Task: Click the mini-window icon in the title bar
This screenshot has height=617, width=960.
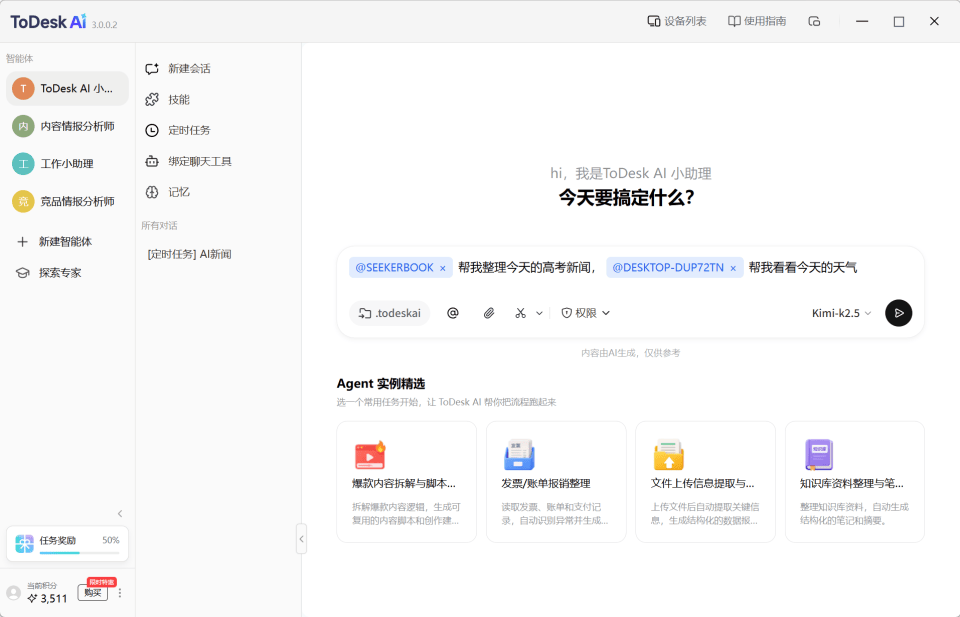Action: click(814, 21)
